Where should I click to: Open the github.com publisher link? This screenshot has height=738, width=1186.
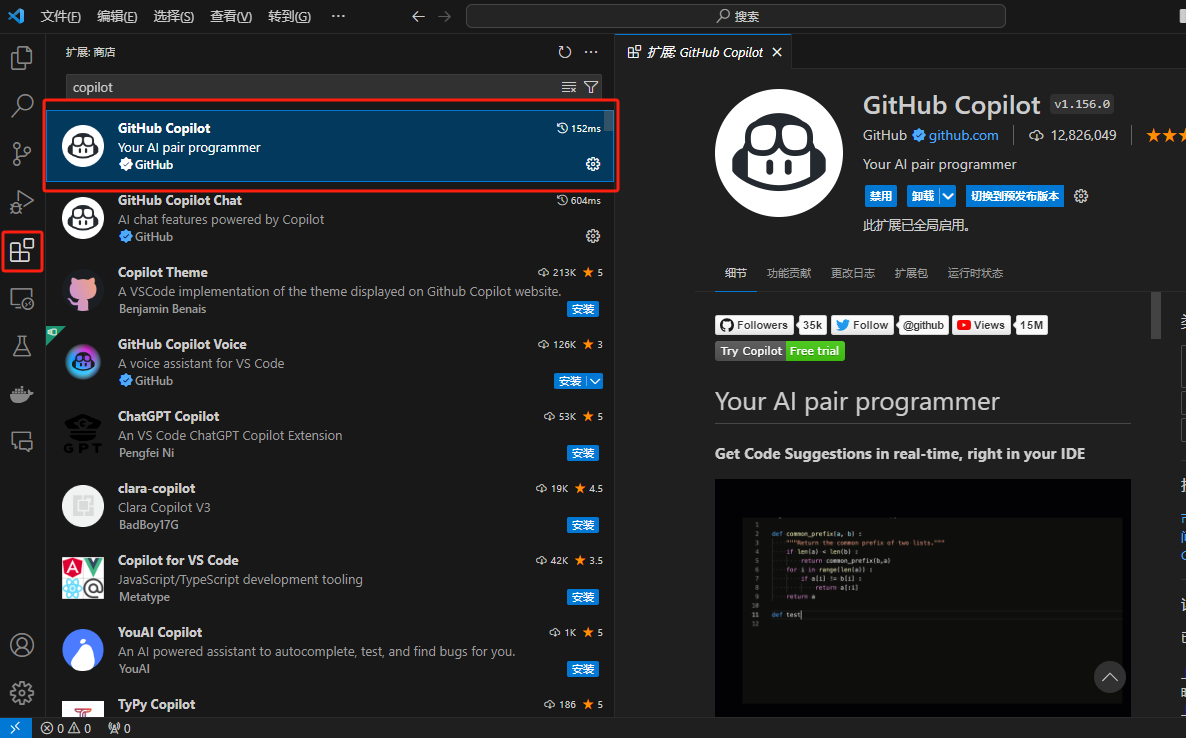[963, 135]
